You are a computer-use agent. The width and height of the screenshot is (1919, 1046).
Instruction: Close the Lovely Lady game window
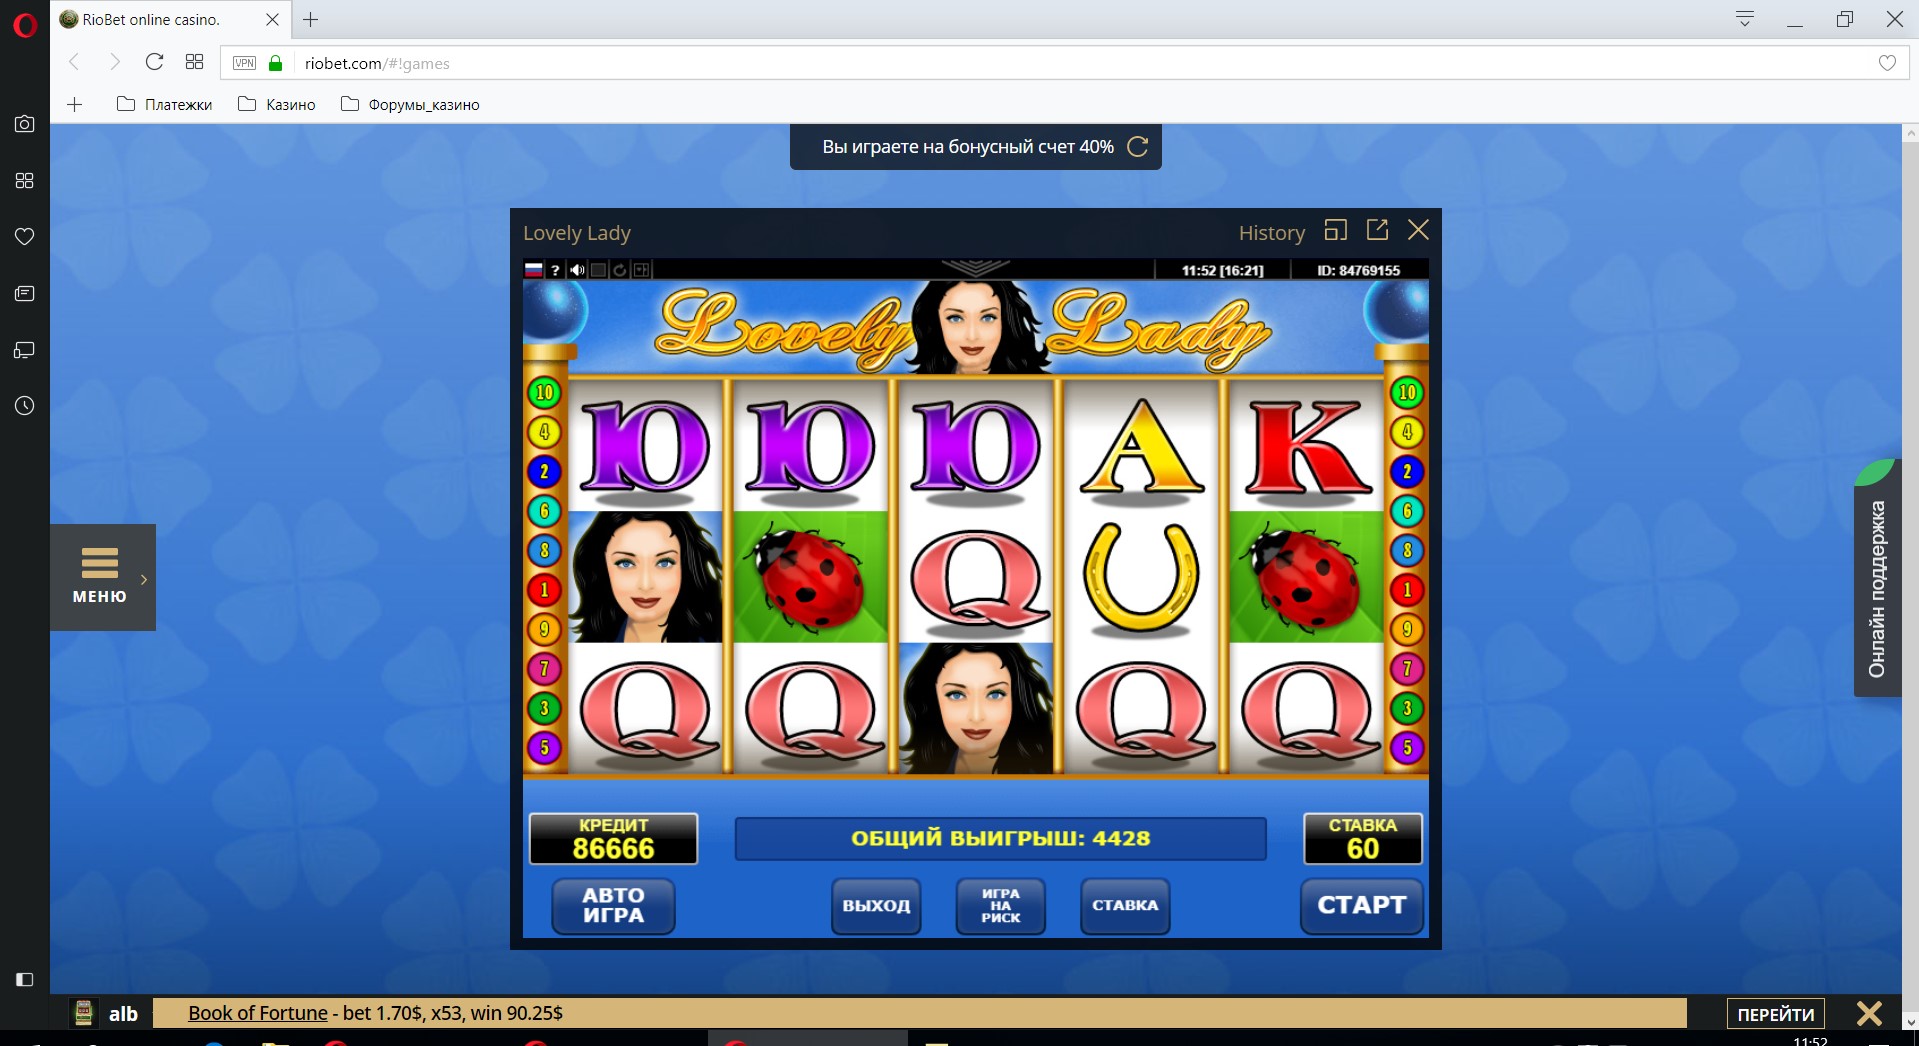(1418, 230)
